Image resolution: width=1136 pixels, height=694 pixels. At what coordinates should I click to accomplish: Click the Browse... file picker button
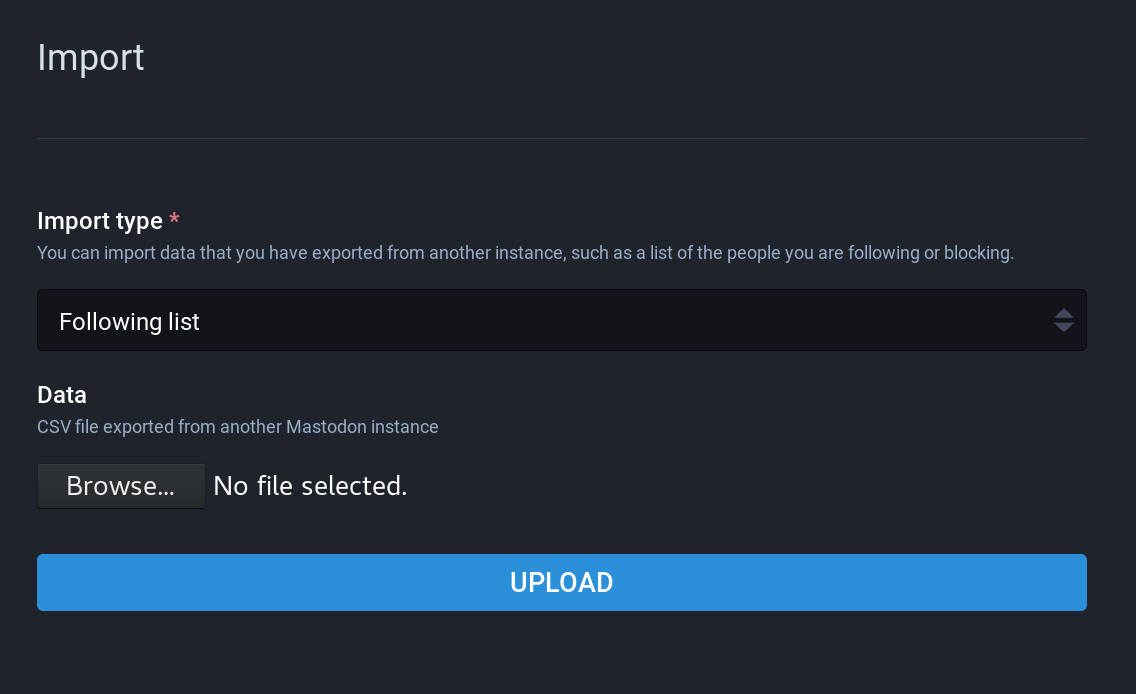[x=120, y=485]
